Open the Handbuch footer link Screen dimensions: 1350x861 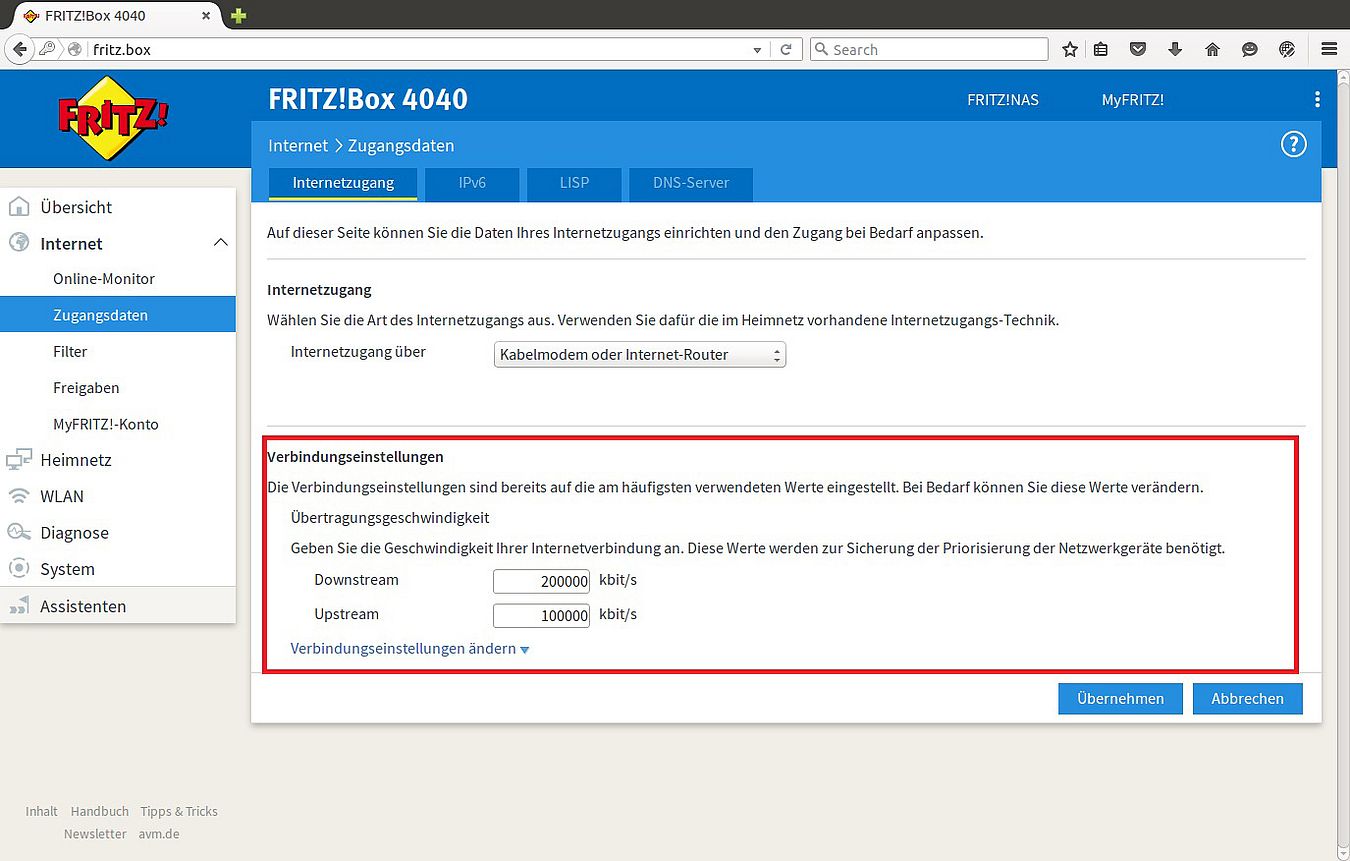[x=99, y=811]
